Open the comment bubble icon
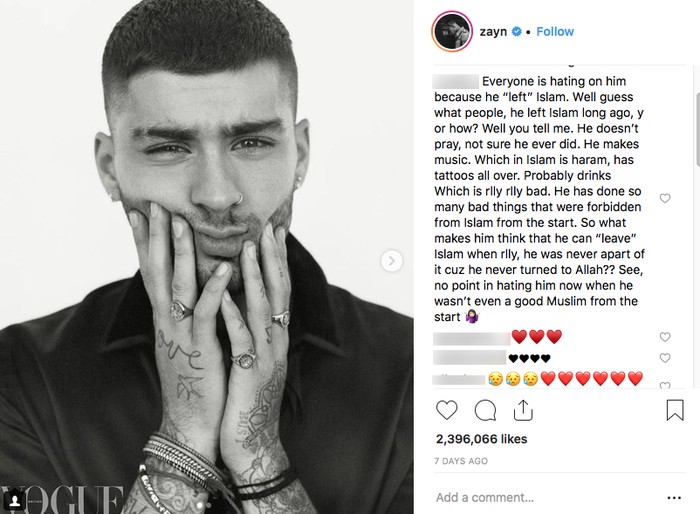 click(x=485, y=410)
